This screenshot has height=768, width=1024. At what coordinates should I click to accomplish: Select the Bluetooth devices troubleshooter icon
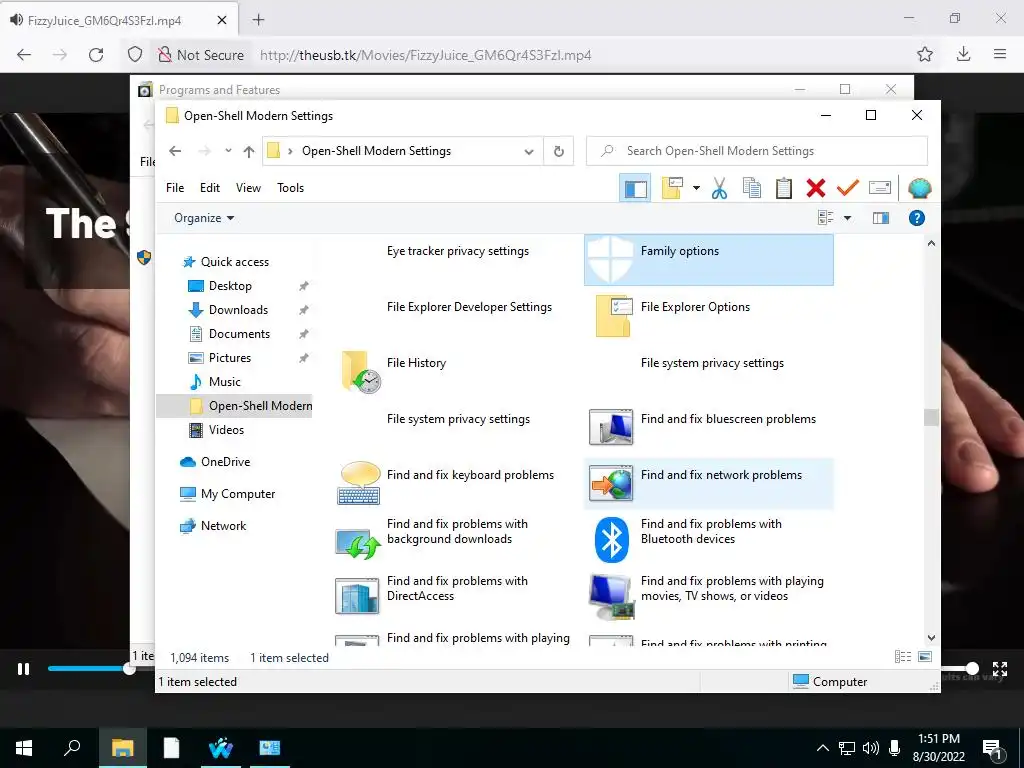coord(612,540)
